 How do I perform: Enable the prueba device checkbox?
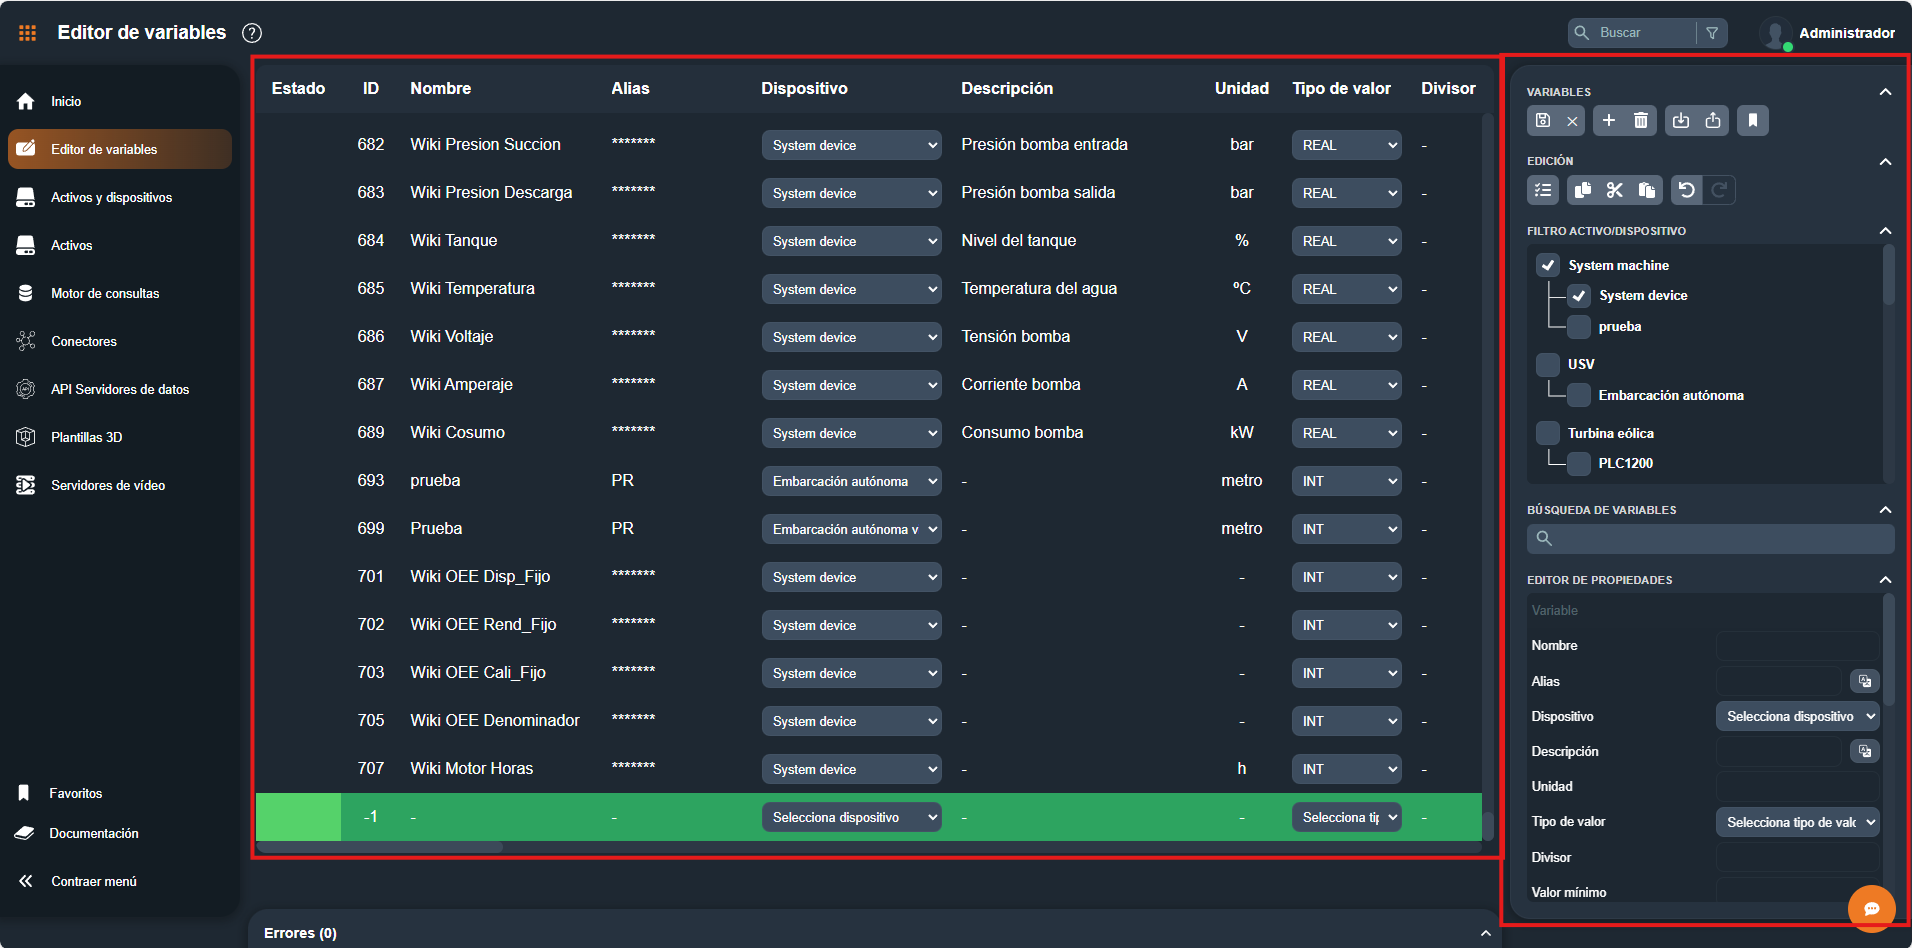pos(1578,326)
